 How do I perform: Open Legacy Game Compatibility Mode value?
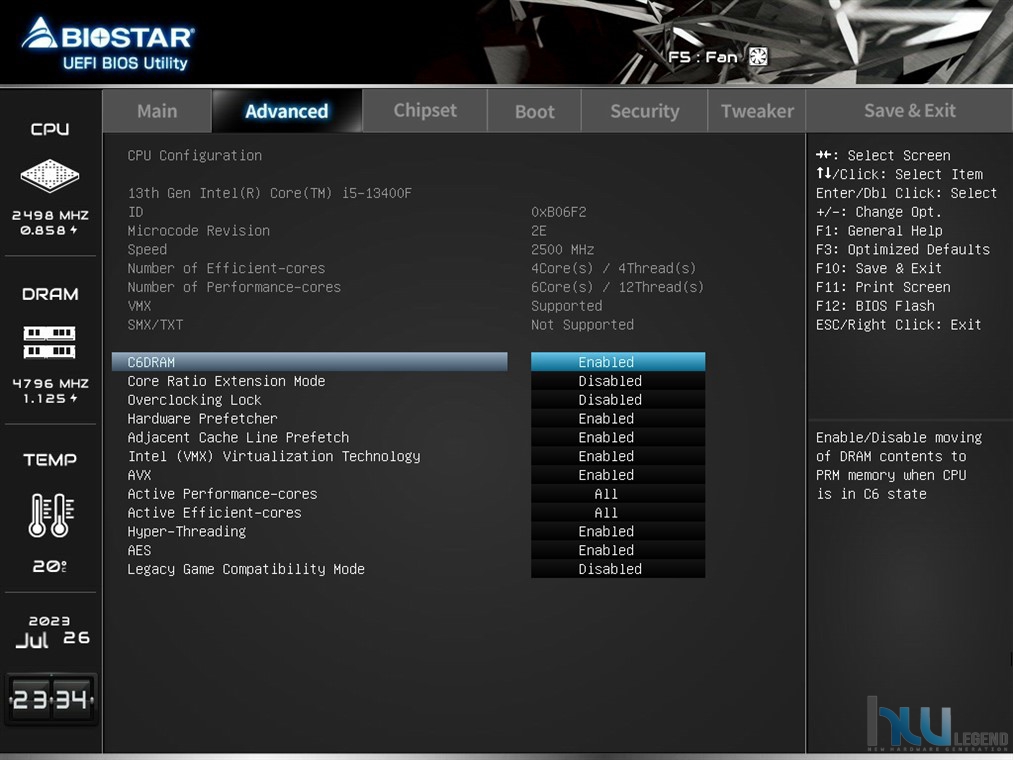618,569
